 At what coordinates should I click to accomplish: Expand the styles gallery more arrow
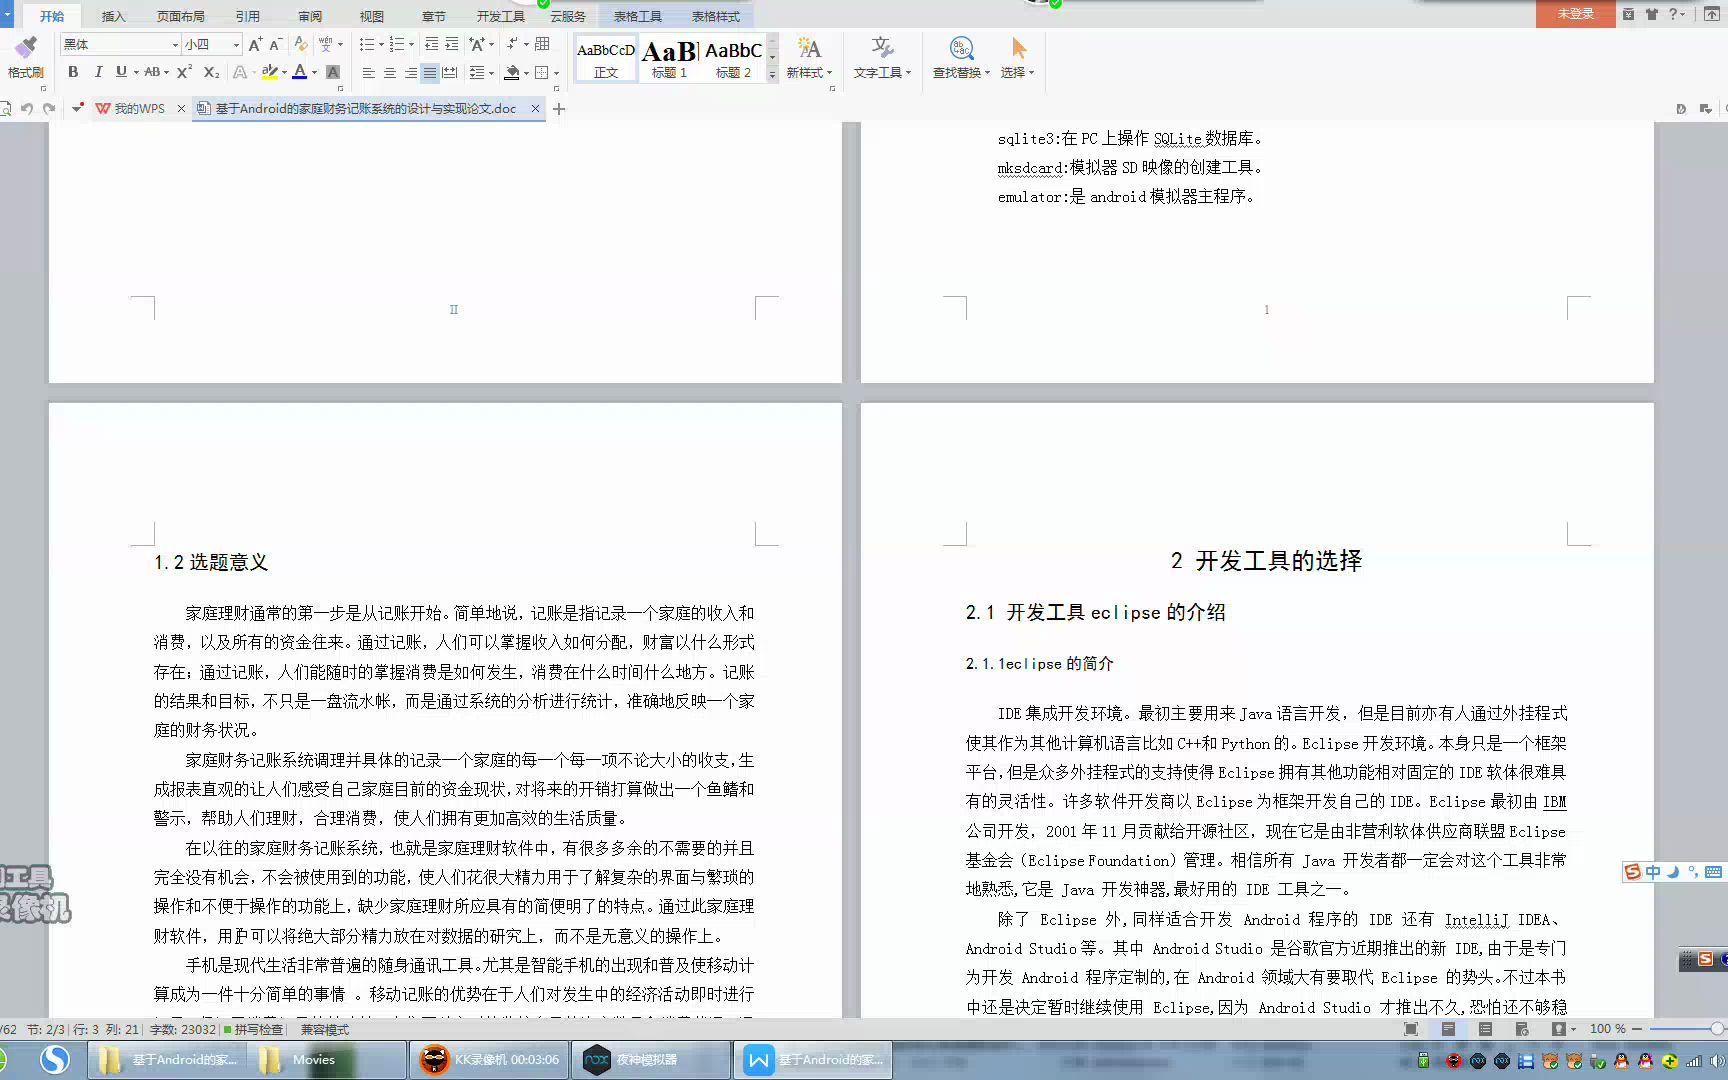pyautogui.click(x=772, y=75)
